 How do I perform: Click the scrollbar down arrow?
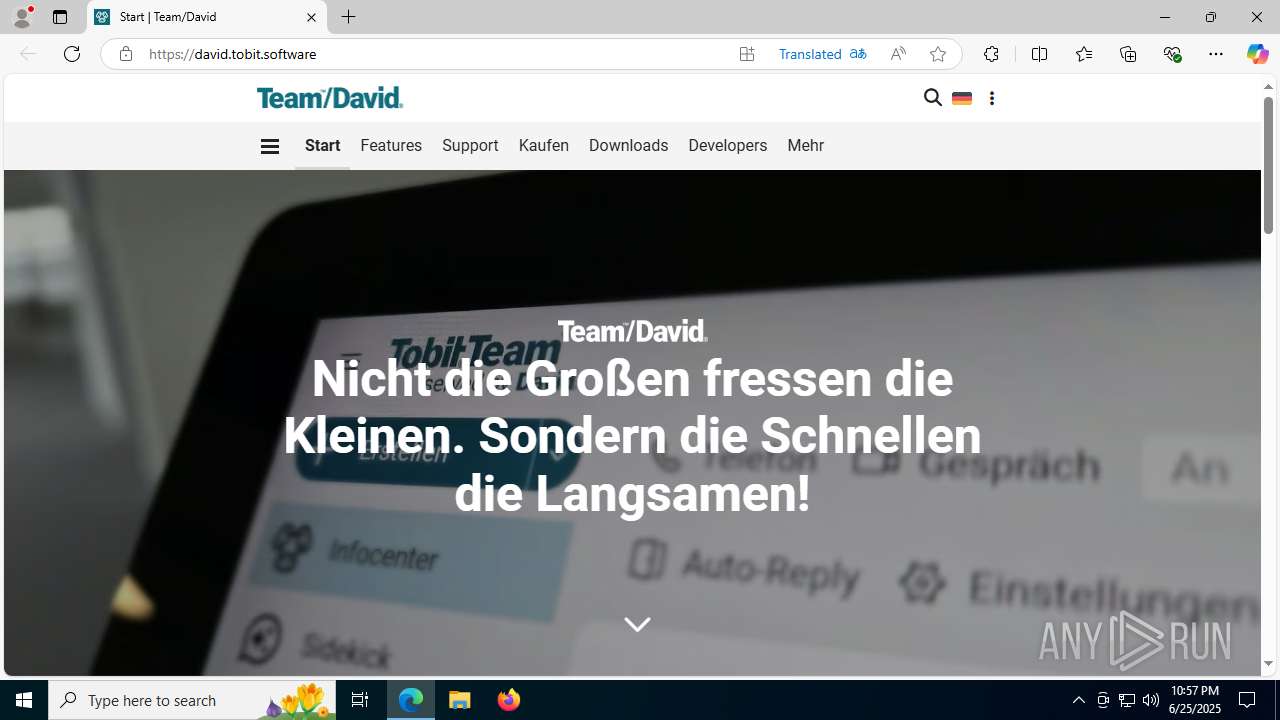coord(1268,664)
